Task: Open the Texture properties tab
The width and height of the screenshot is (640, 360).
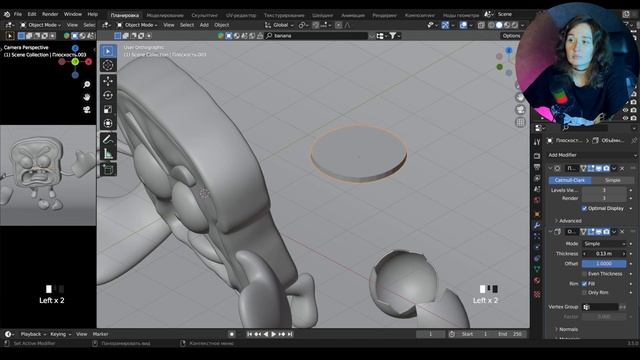Action: pos(537,294)
